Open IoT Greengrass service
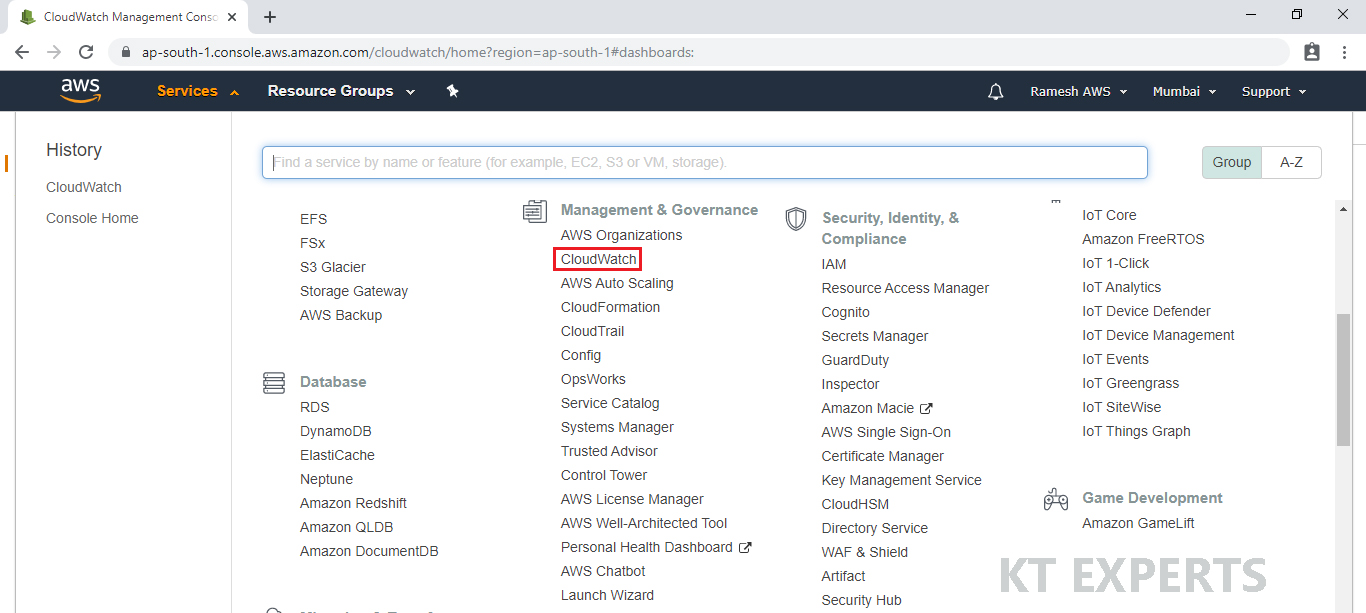The width and height of the screenshot is (1366, 613). coord(1131,383)
